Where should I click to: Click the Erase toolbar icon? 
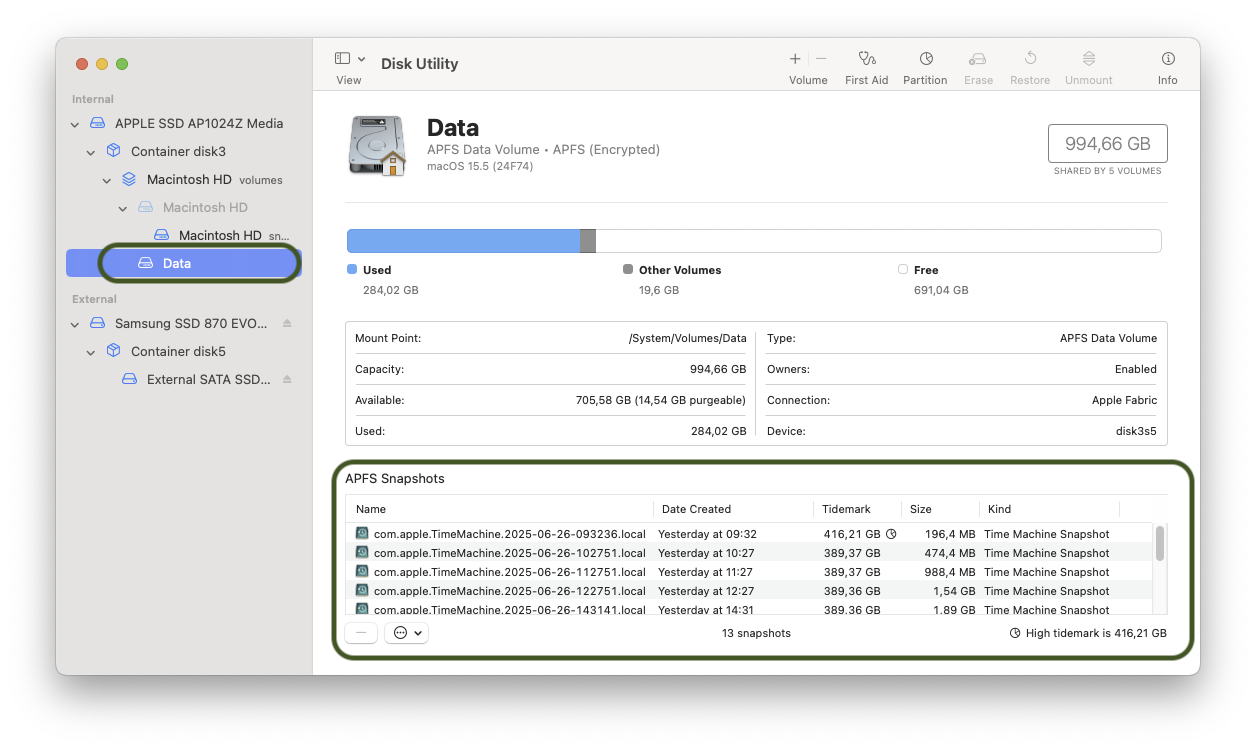point(978,59)
